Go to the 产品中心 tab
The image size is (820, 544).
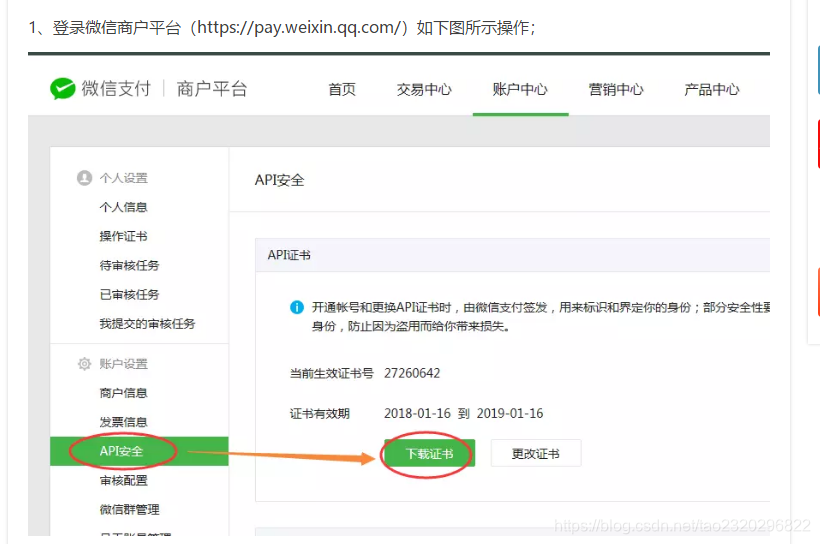pyautogui.click(x=712, y=89)
